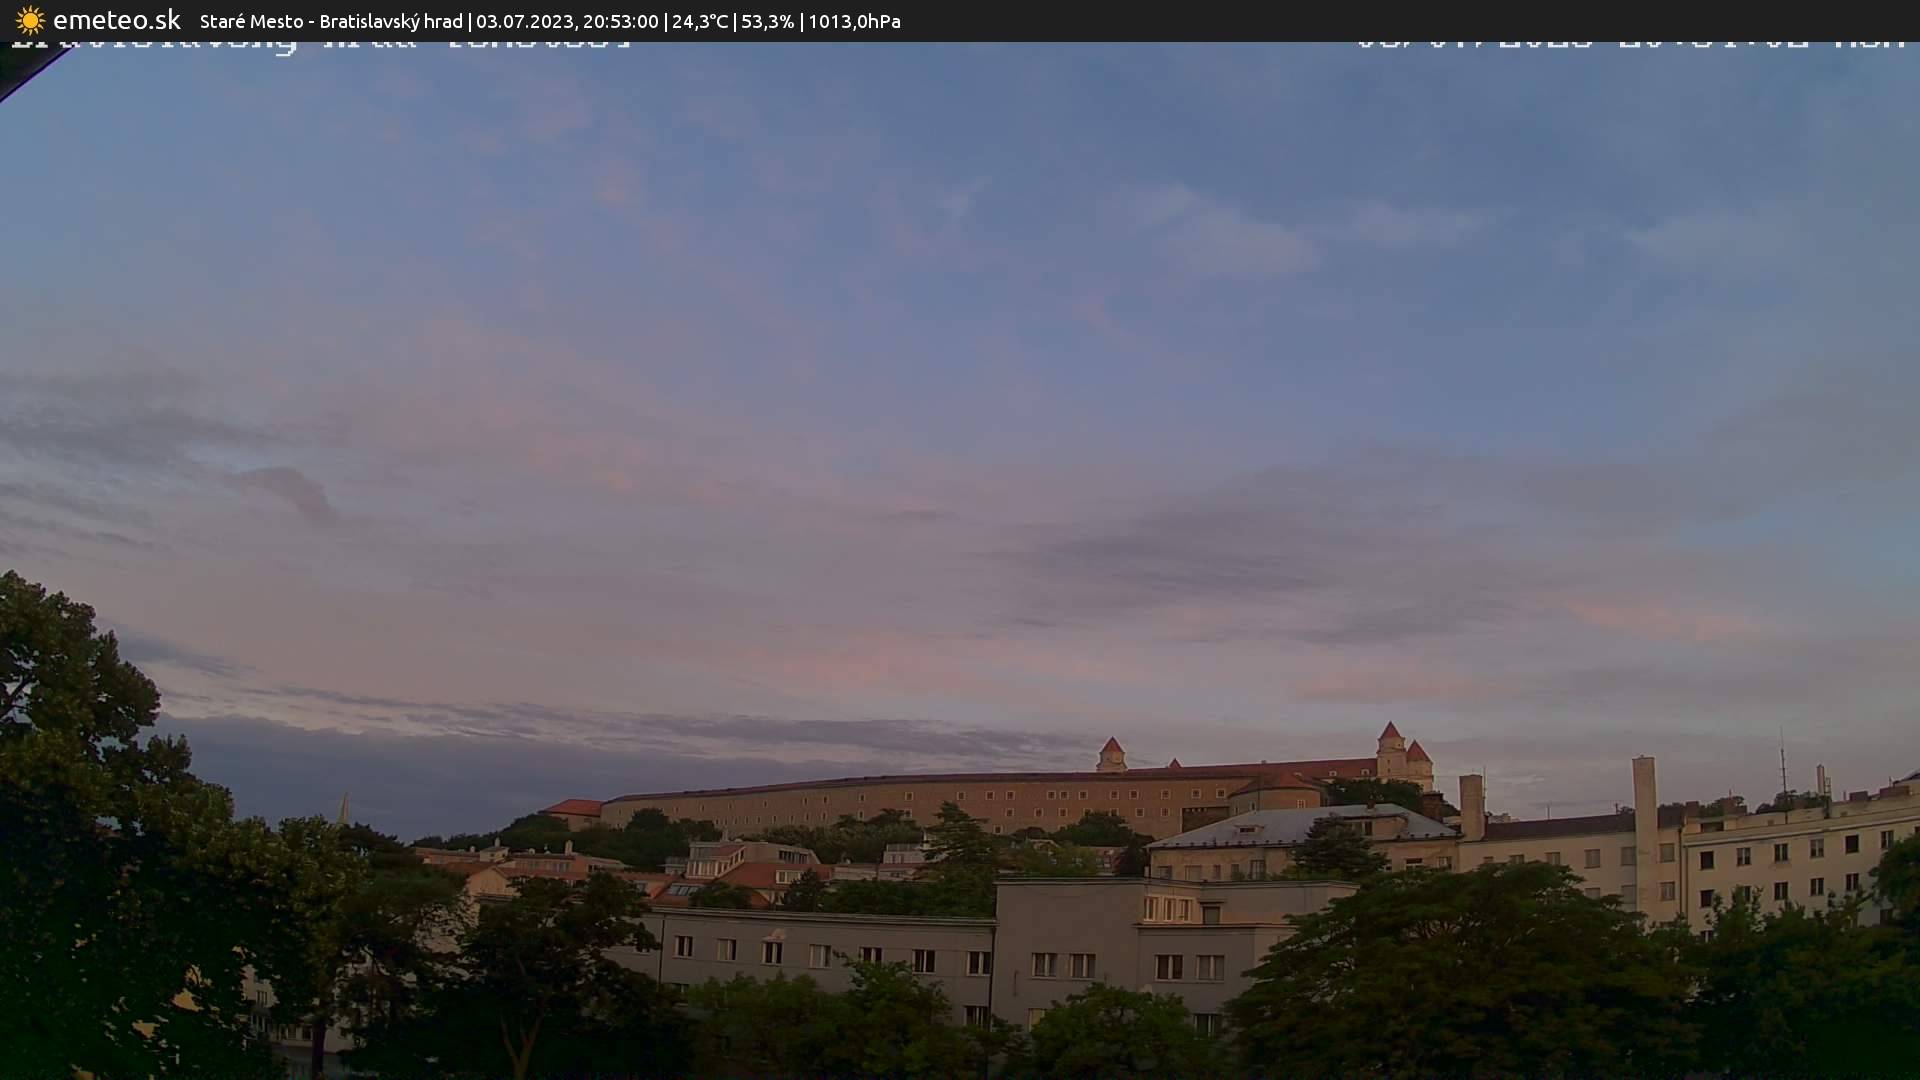Click the sun logo icon
This screenshot has width=1920, height=1080.
point(30,20)
